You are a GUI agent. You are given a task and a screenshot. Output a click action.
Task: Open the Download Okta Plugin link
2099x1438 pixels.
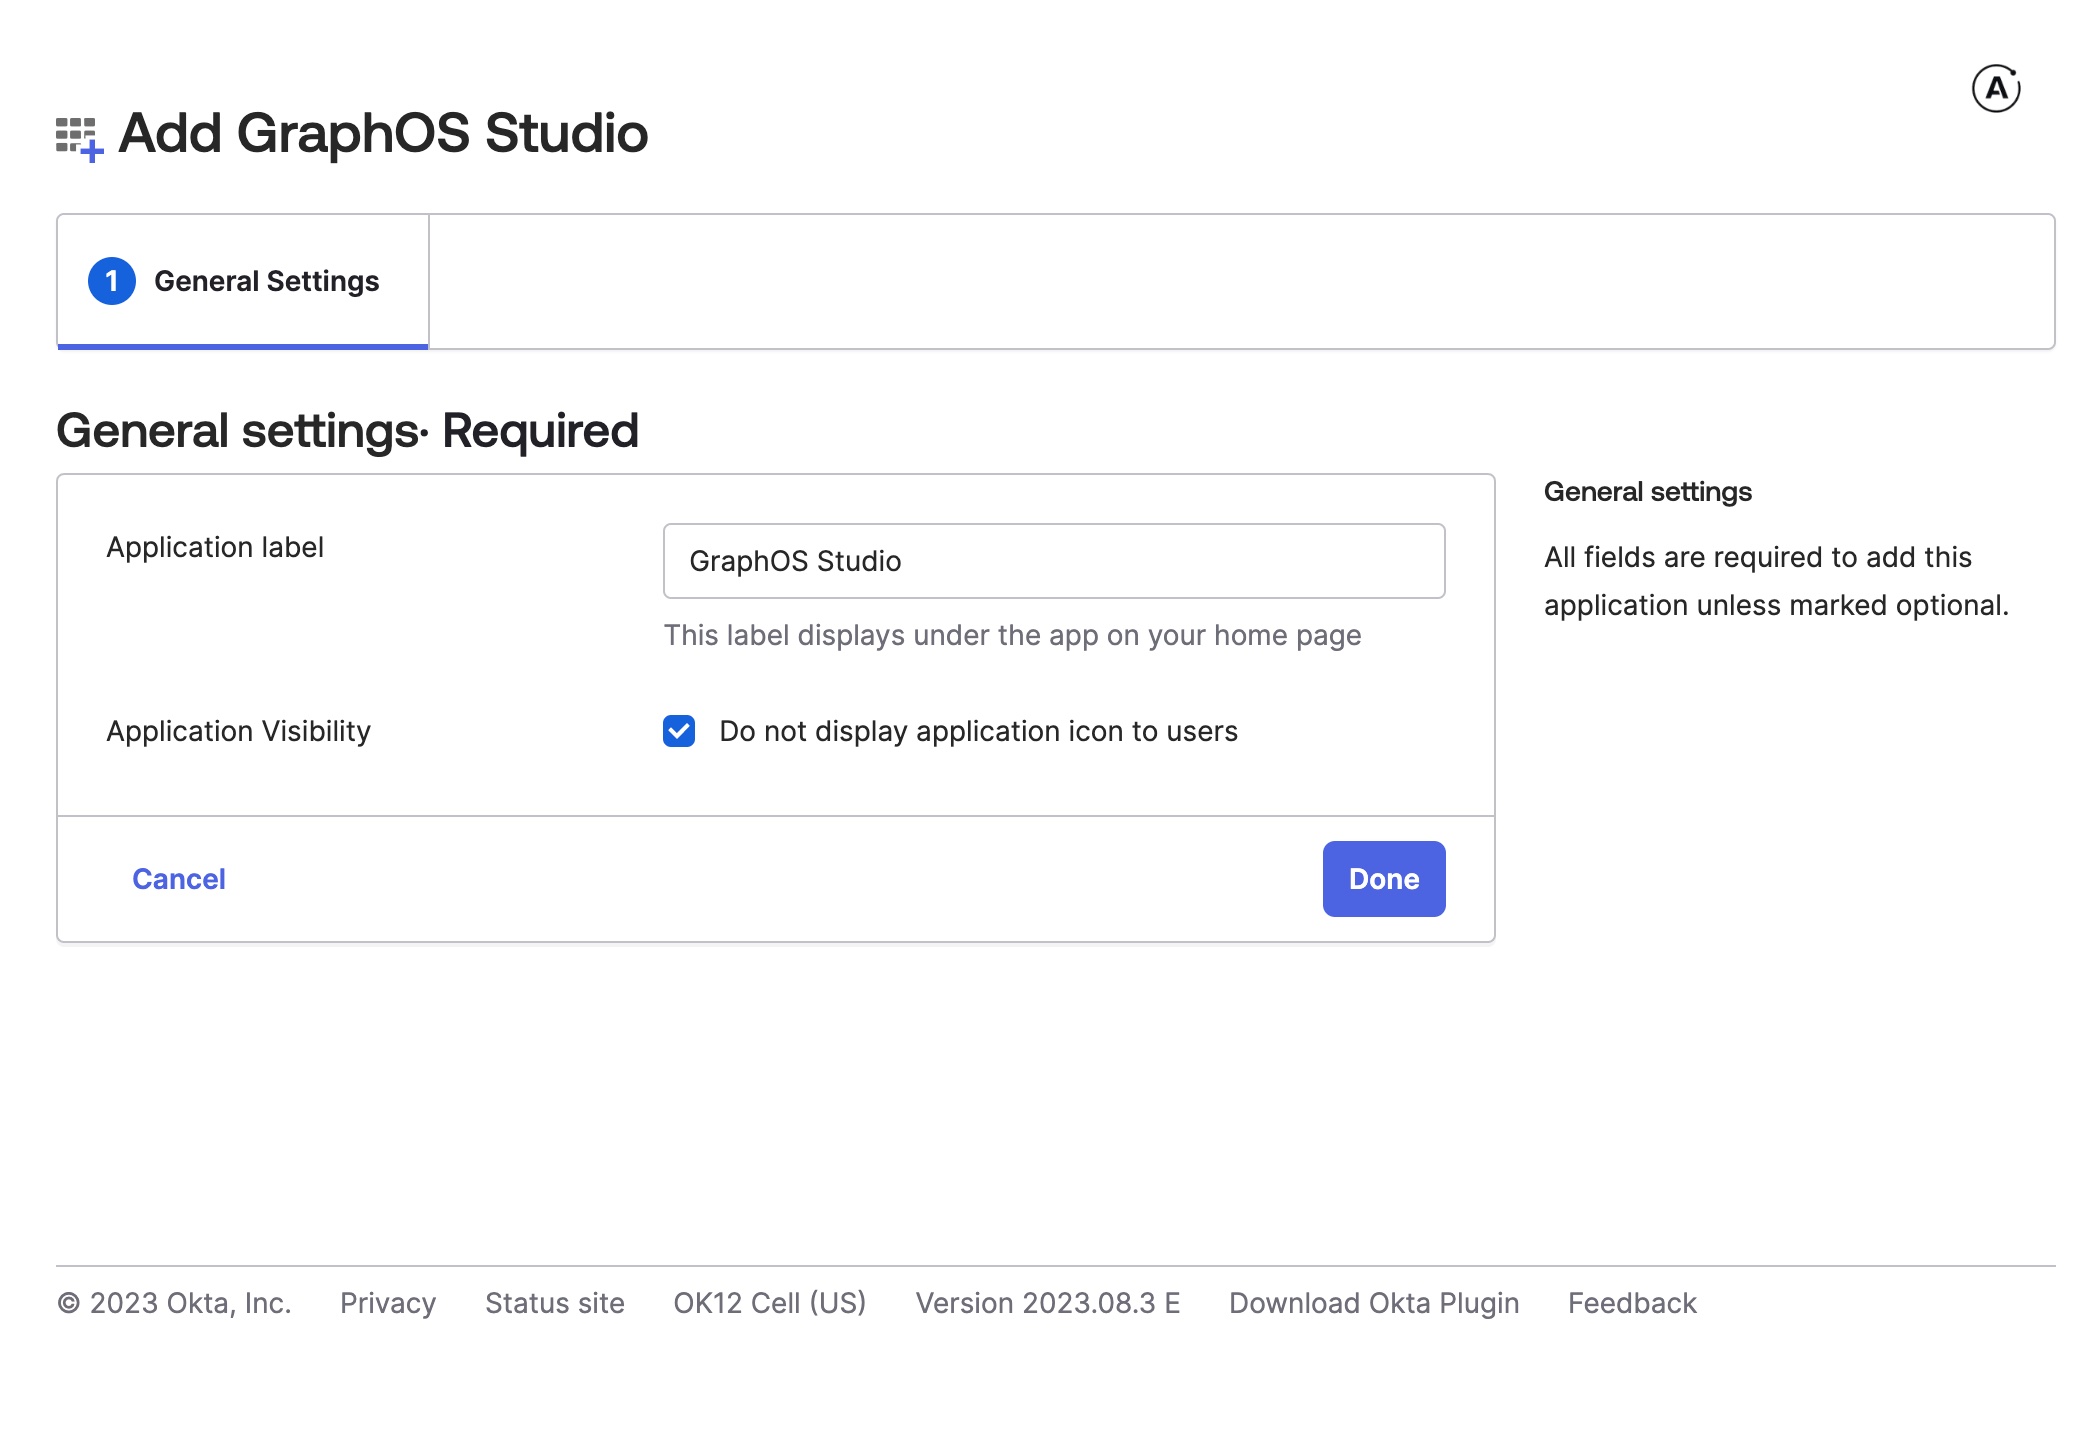pos(1374,1302)
